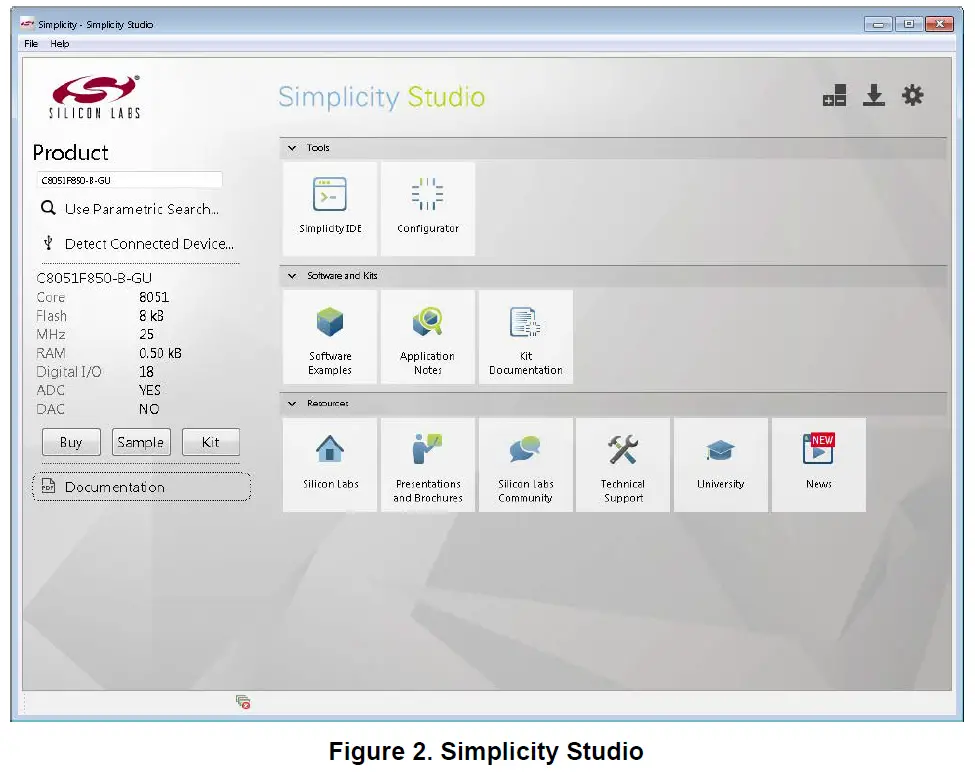
Task: Click the USB icon to detect device
Action: click(48, 243)
